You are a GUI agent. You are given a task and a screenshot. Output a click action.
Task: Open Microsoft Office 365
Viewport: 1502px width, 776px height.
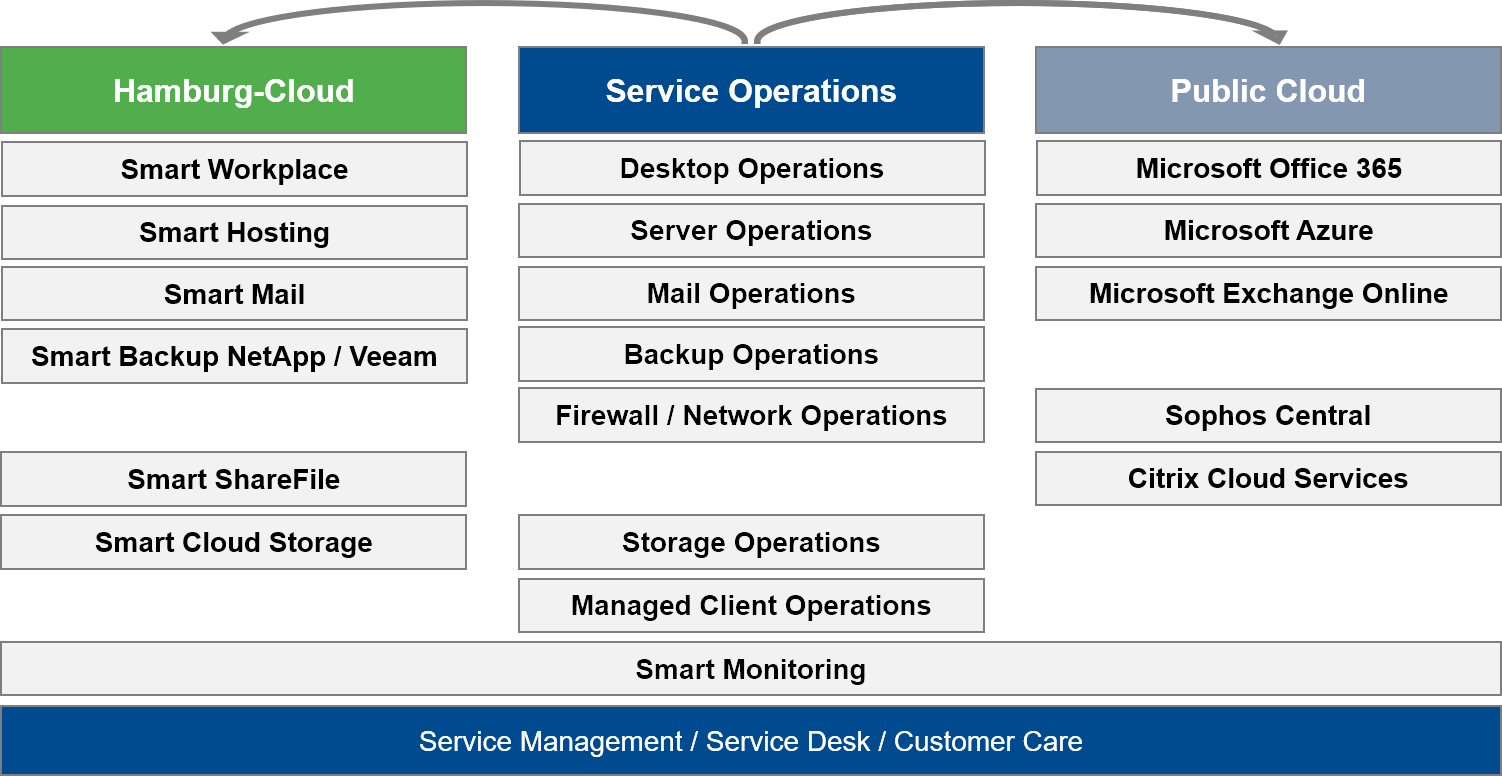[1268, 168]
